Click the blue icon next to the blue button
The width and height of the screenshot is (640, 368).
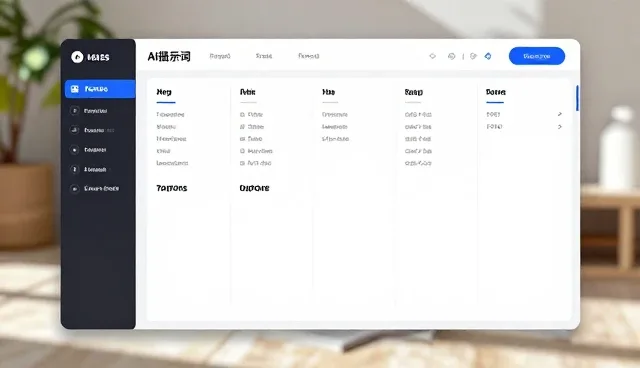488,56
